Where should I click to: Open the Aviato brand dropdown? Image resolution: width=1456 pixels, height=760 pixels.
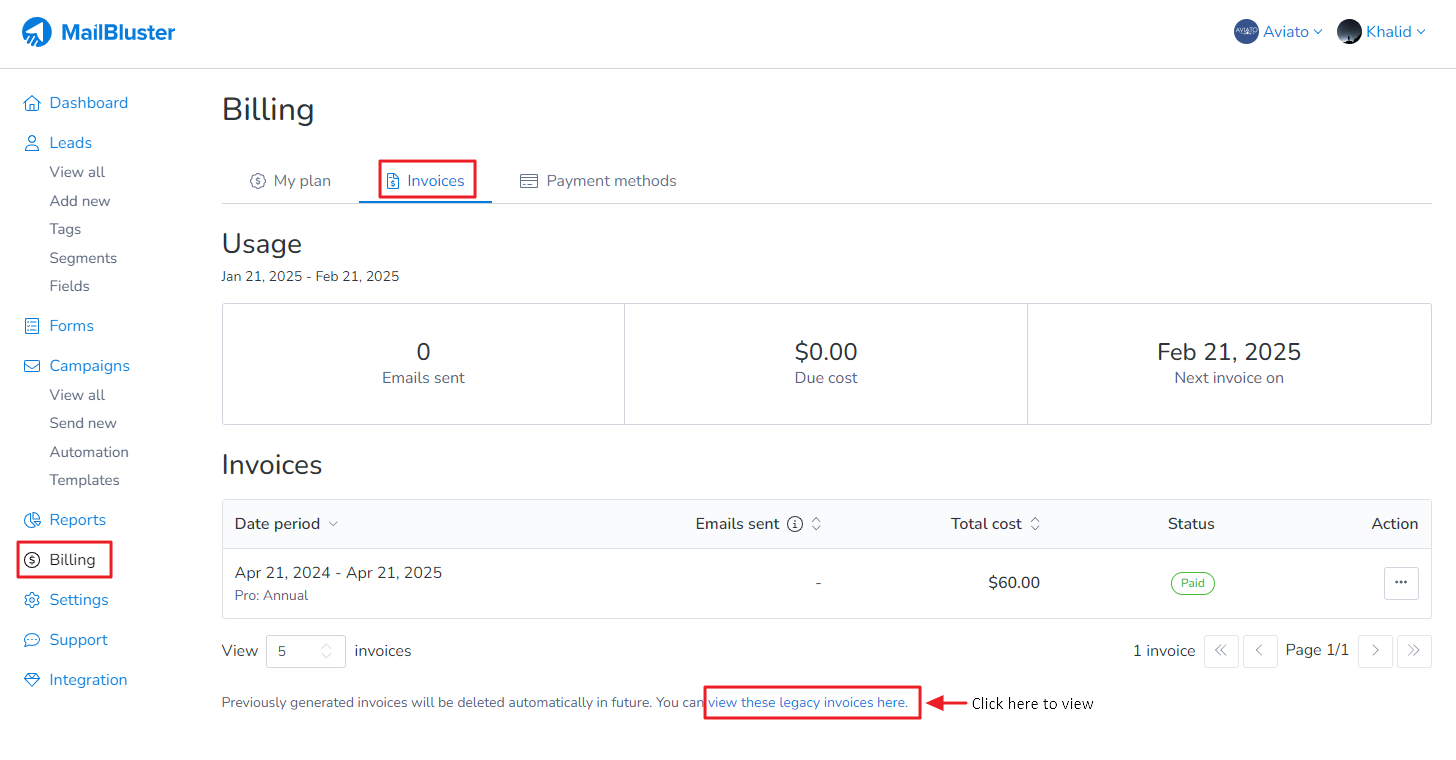click(1278, 32)
